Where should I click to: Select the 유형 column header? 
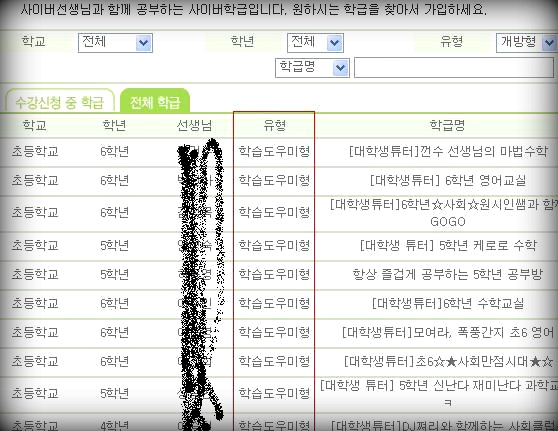274,125
